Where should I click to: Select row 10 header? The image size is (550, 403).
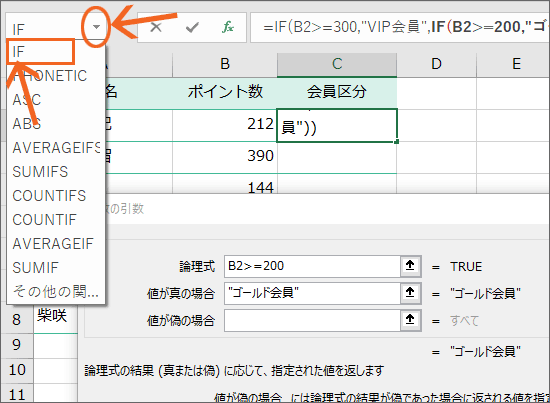tap(16, 370)
